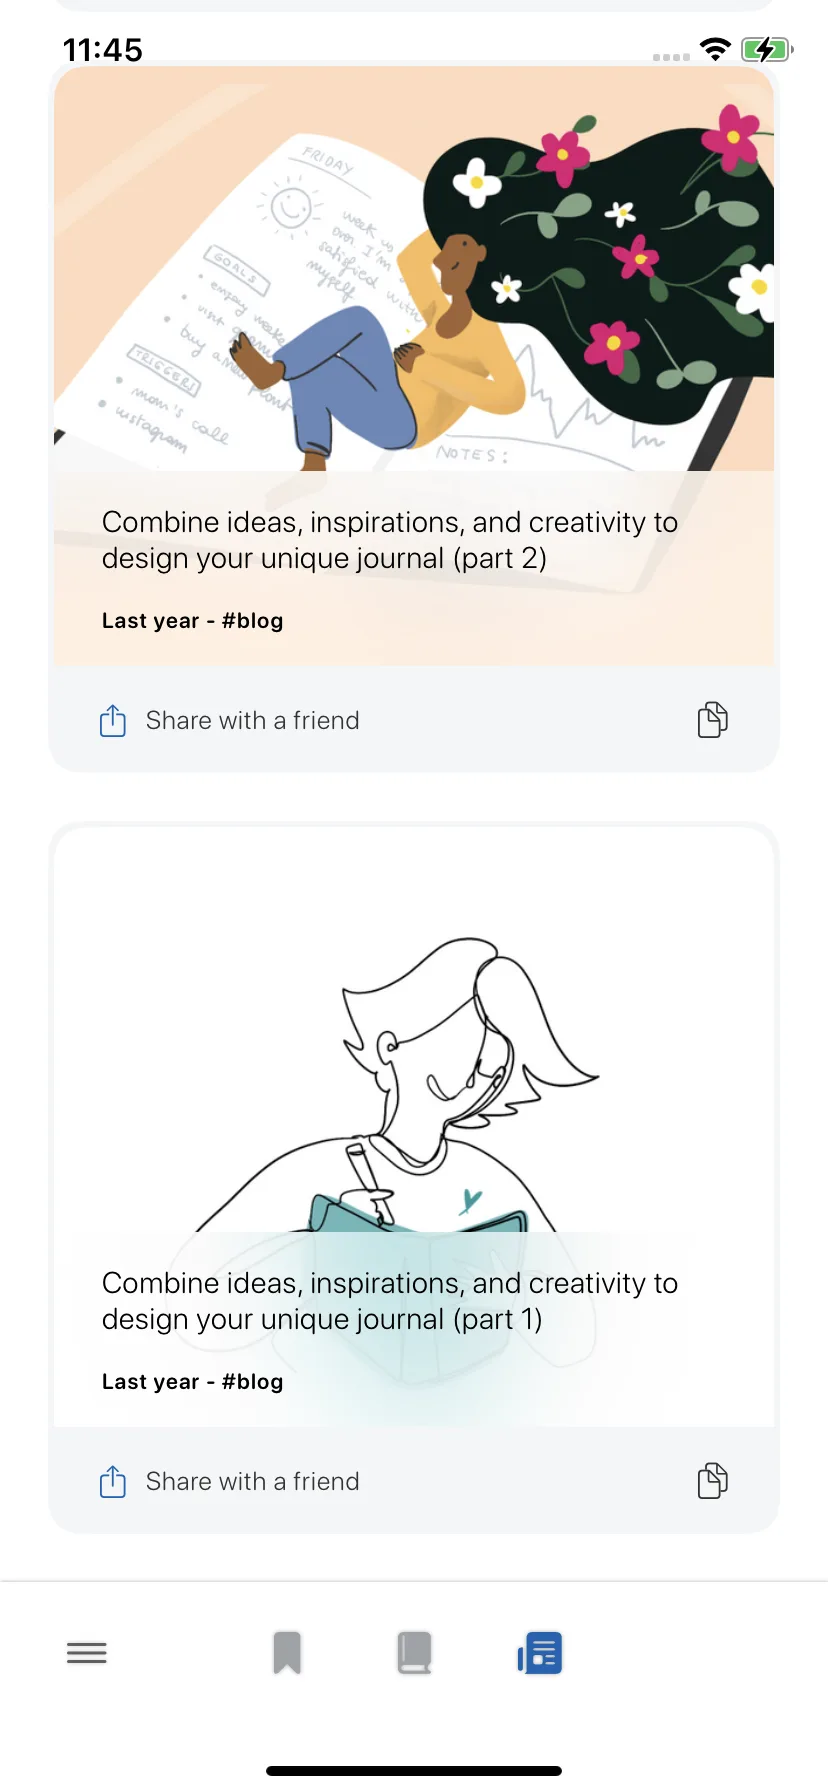Open the journal book tab icon
Screen dimensions: 828x1792
(x=414, y=1653)
